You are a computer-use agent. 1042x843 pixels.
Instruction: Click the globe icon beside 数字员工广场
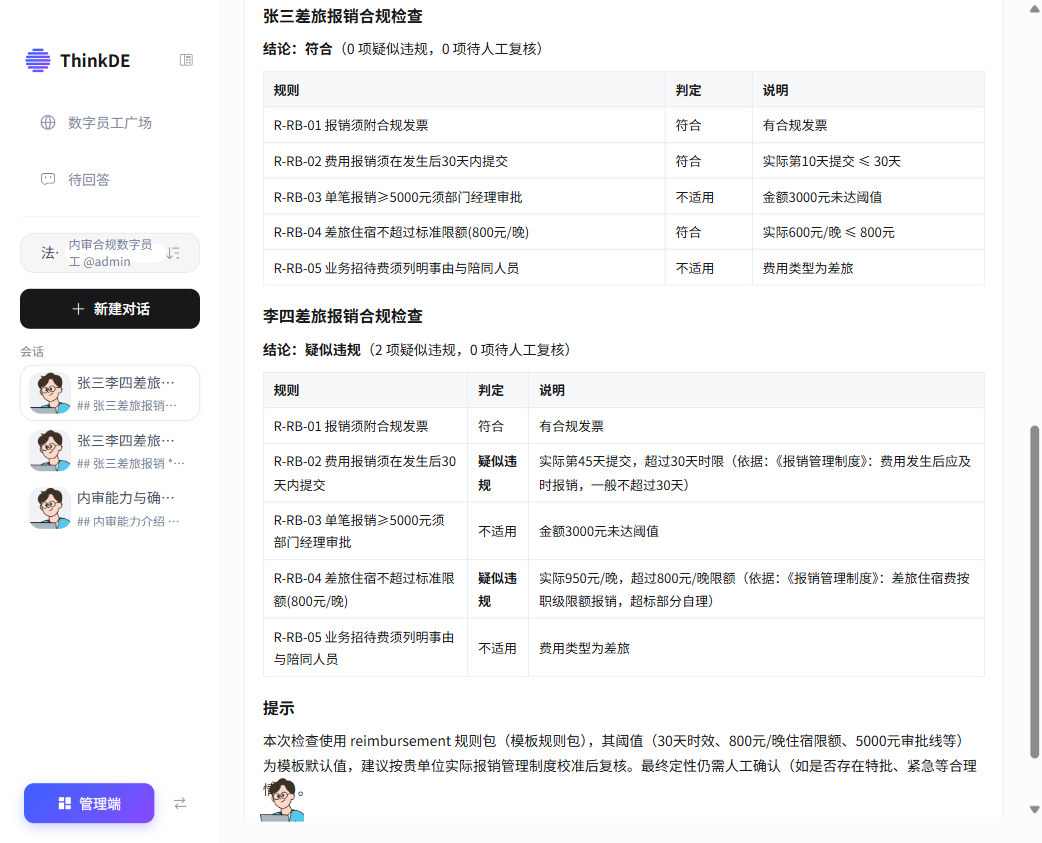point(48,123)
